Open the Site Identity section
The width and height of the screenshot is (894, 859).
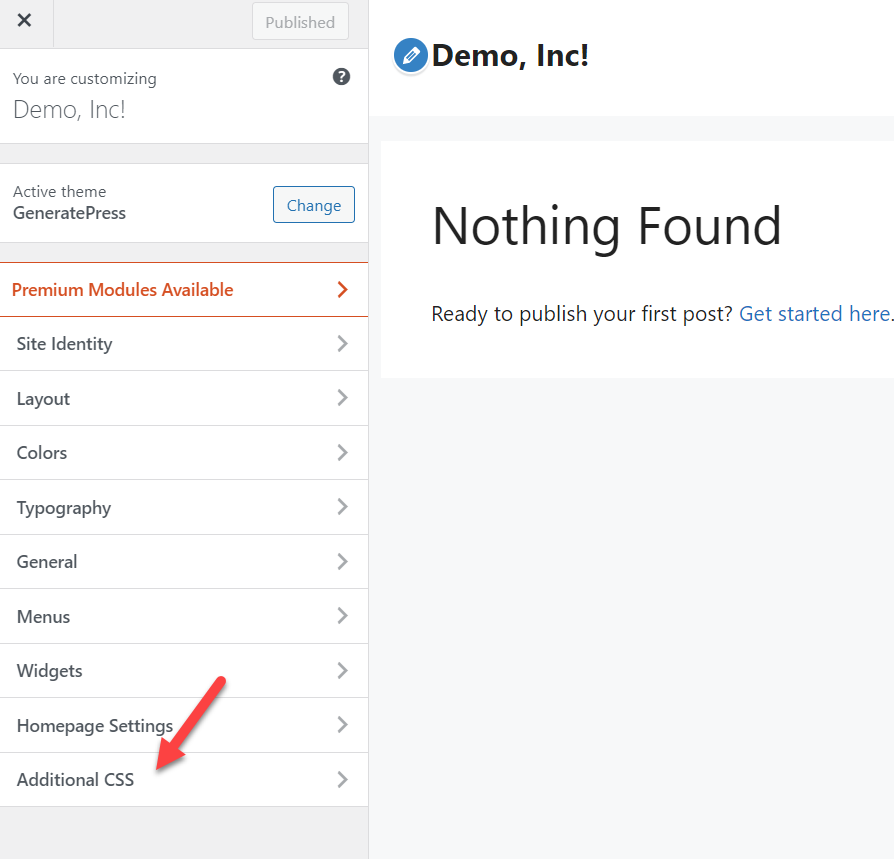click(x=184, y=344)
